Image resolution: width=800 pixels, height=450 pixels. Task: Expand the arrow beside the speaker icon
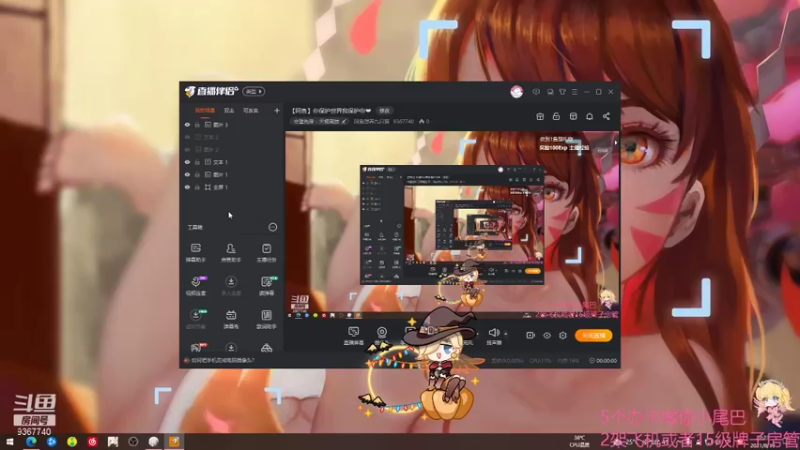[x=506, y=334]
